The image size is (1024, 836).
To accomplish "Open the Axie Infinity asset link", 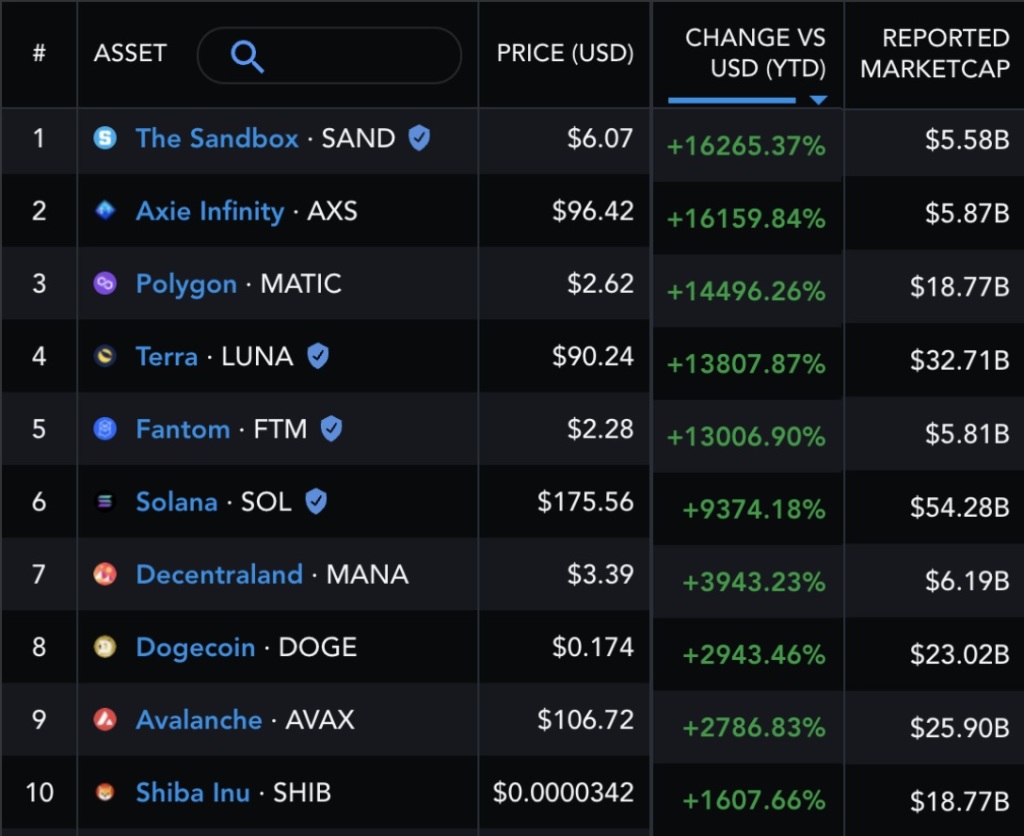I will (x=211, y=212).
